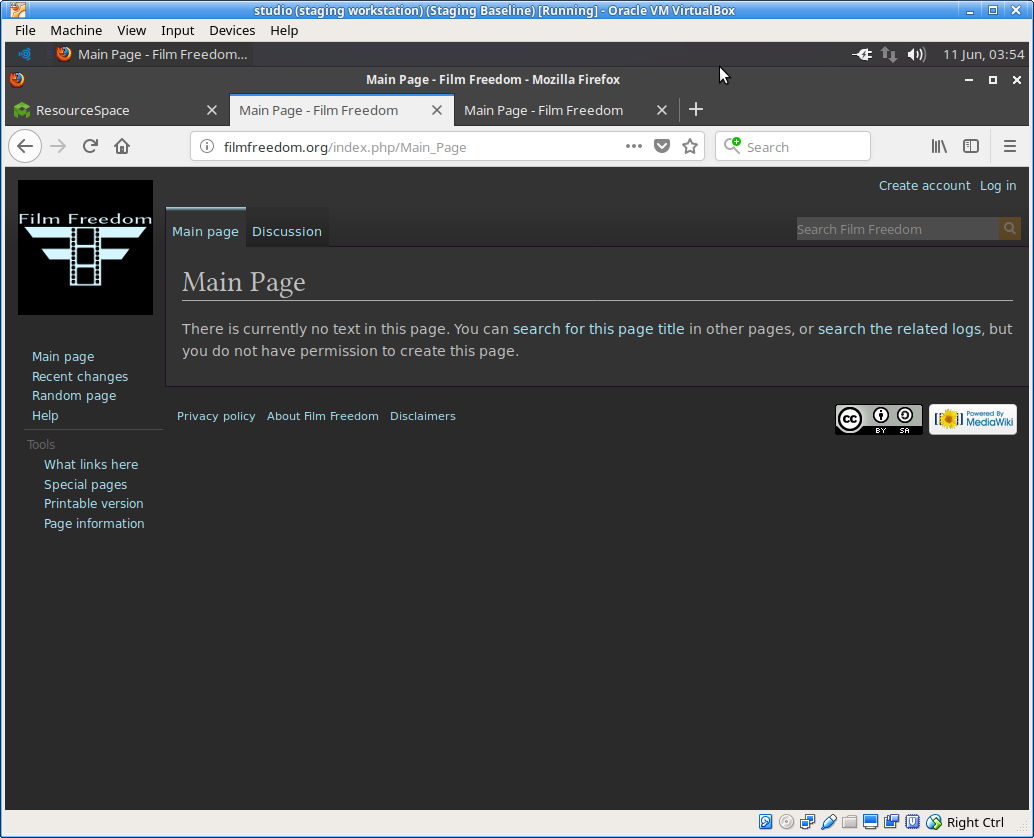
Task: Open the Firefox library icon
Action: coord(939,147)
